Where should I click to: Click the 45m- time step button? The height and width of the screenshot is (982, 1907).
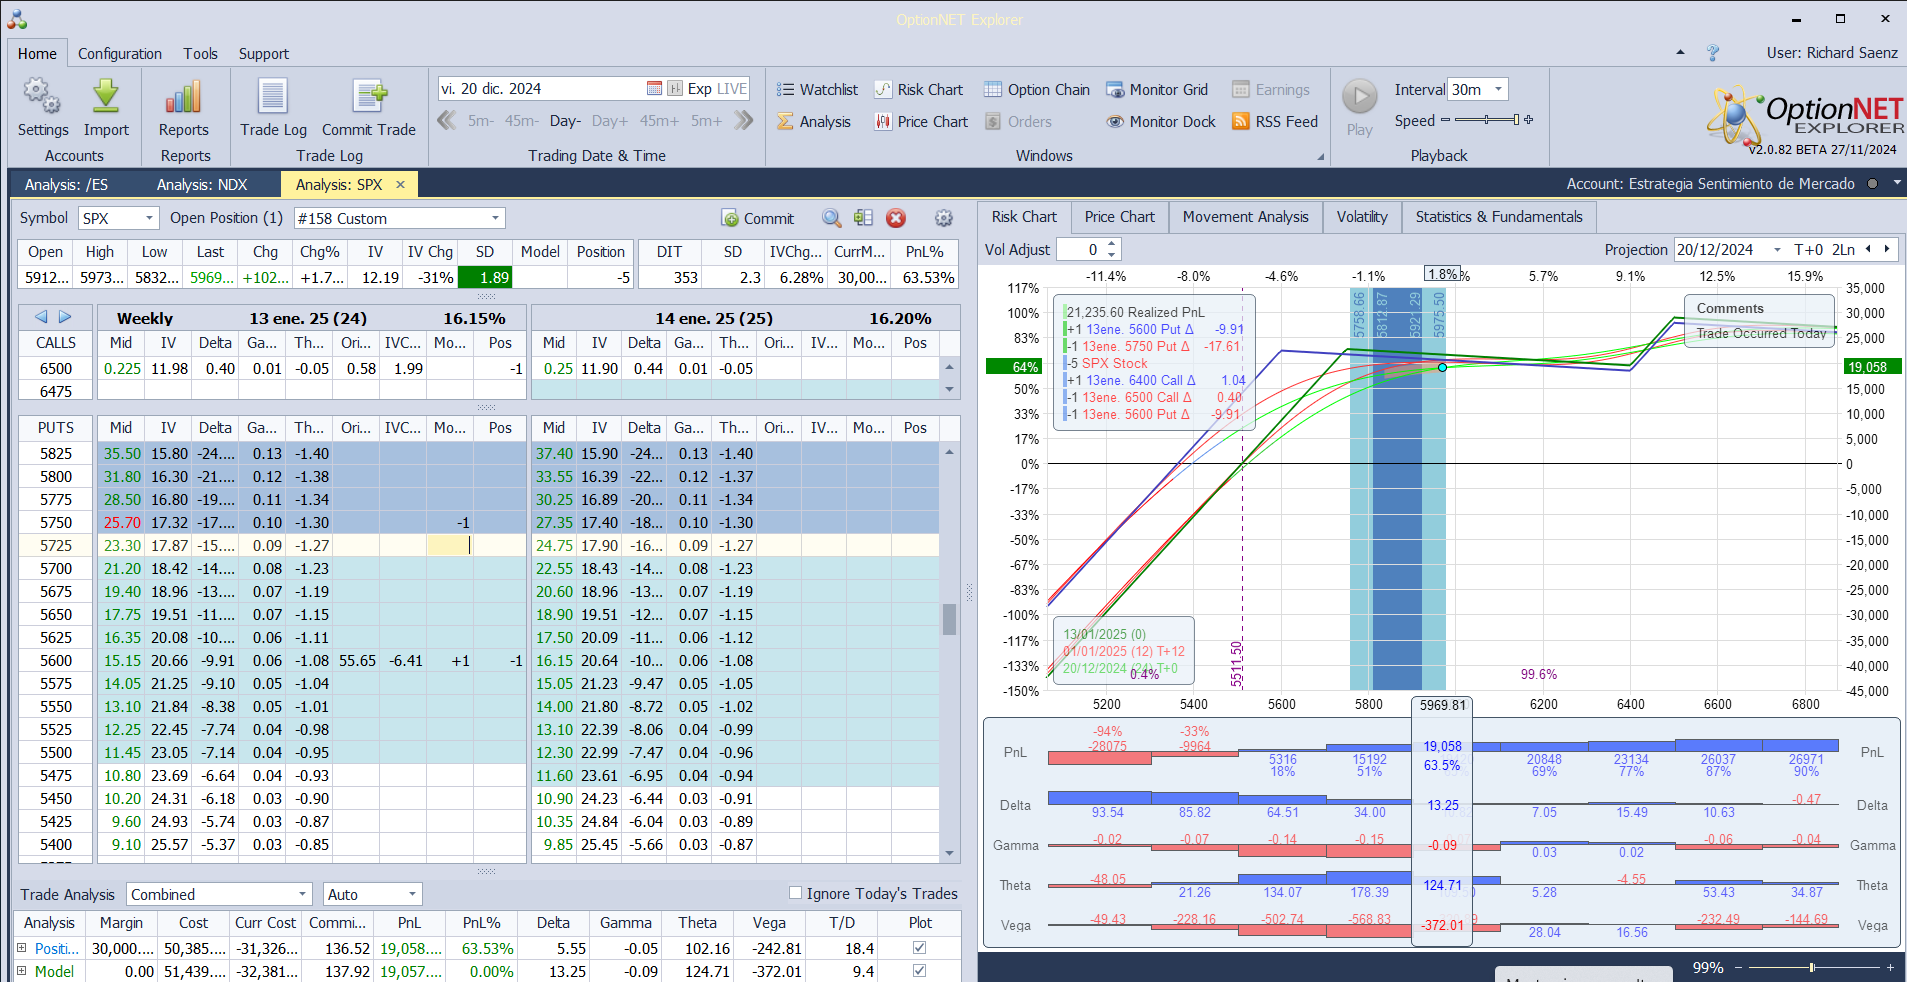pyautogui.click(x=521, y=121)
